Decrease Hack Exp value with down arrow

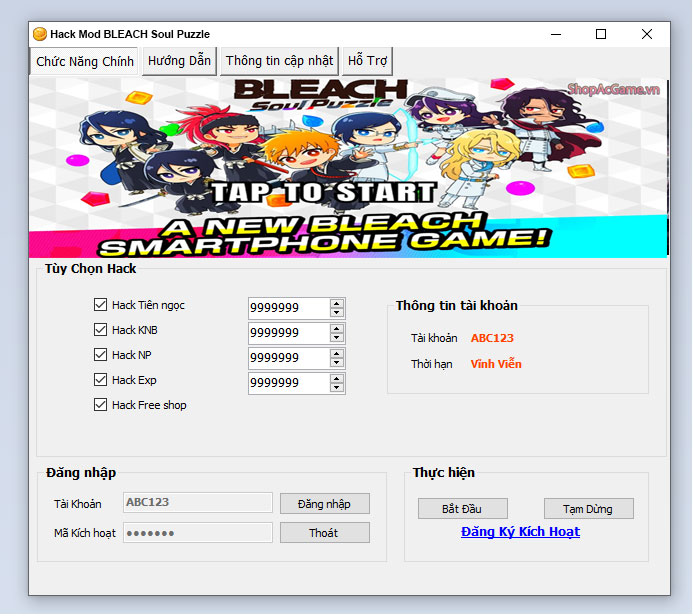coord(337,388)
